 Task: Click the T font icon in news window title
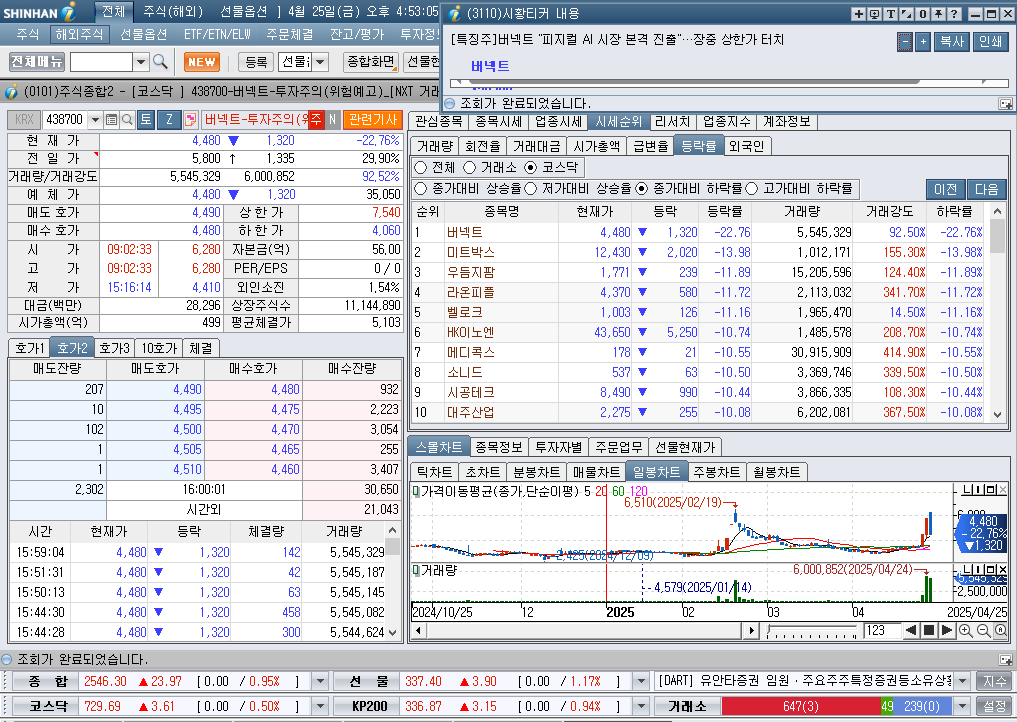[891, 14]
